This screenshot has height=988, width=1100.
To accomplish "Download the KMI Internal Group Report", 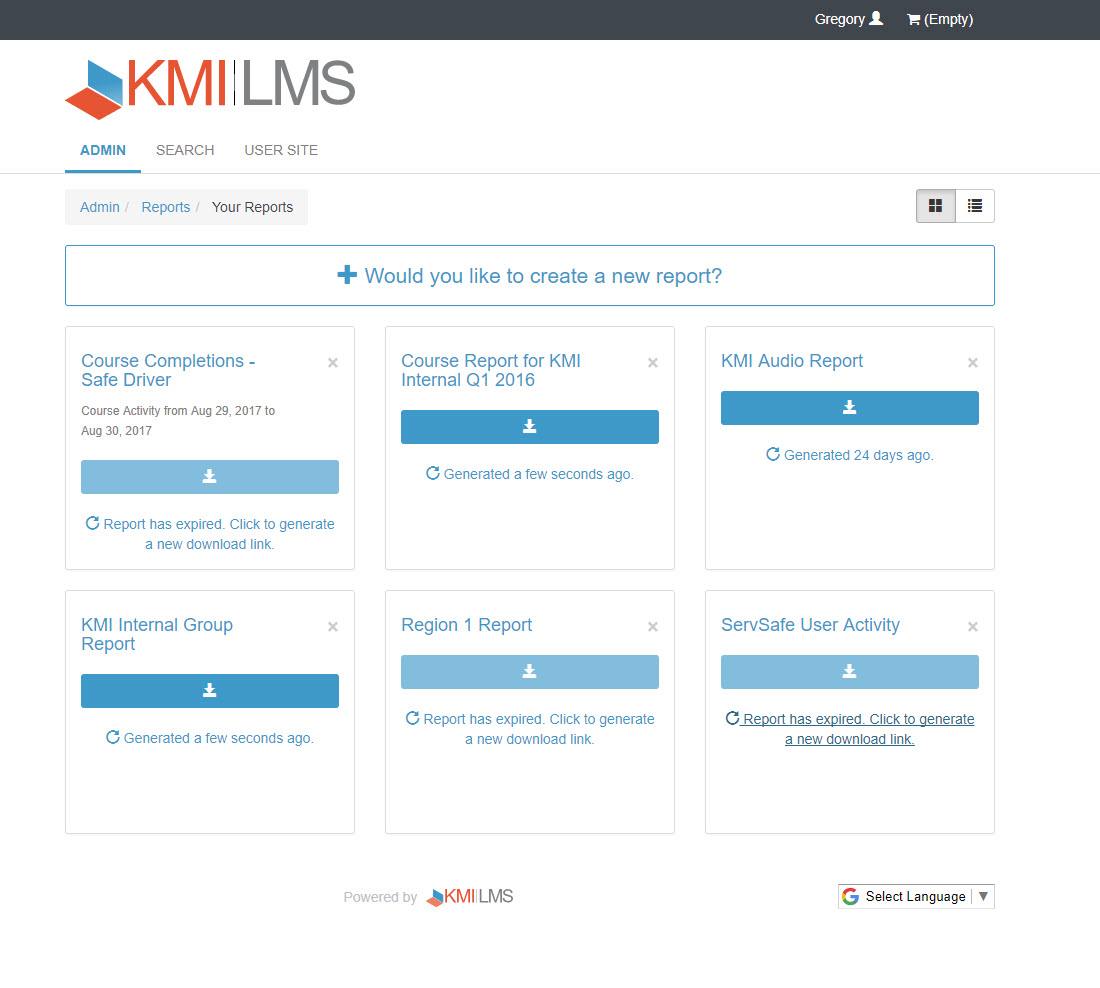I will pyautogui.click(x=210, y=691).
